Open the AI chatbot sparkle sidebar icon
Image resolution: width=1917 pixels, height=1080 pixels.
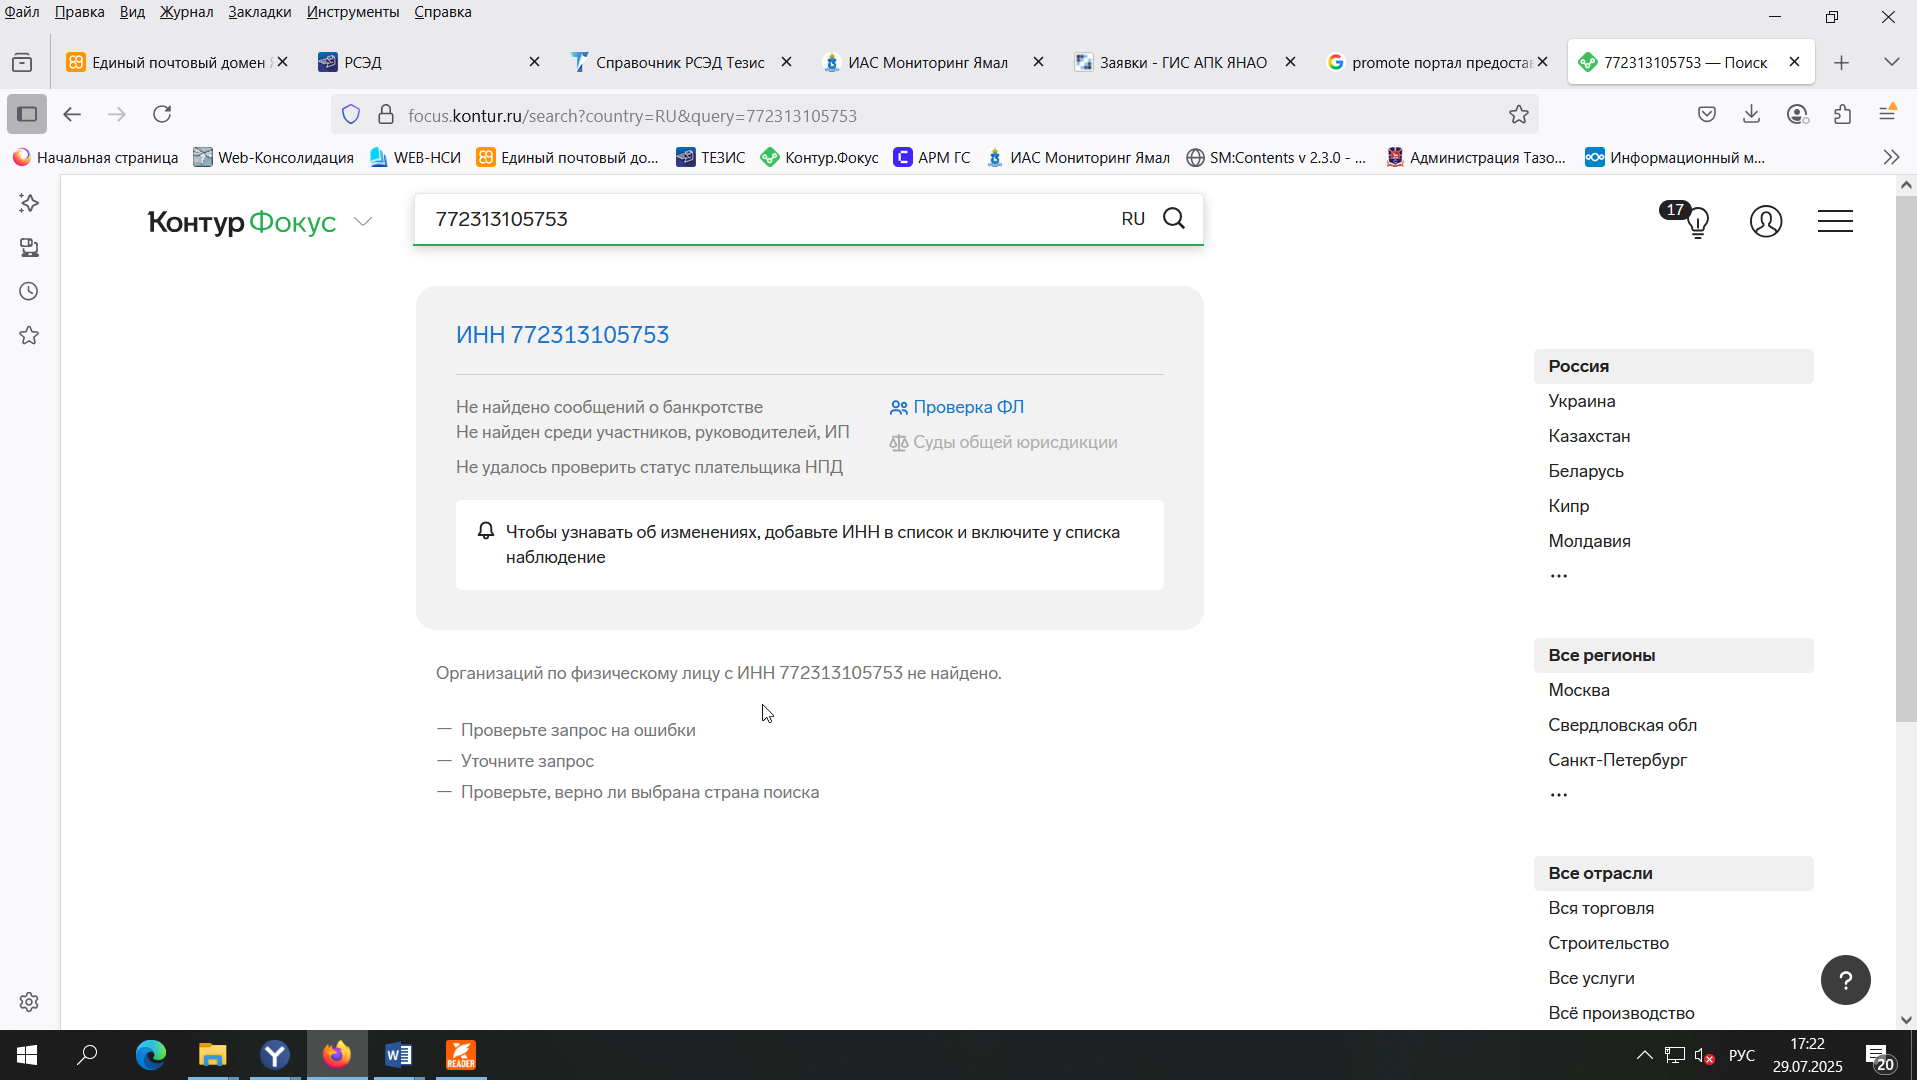point(29,203)
